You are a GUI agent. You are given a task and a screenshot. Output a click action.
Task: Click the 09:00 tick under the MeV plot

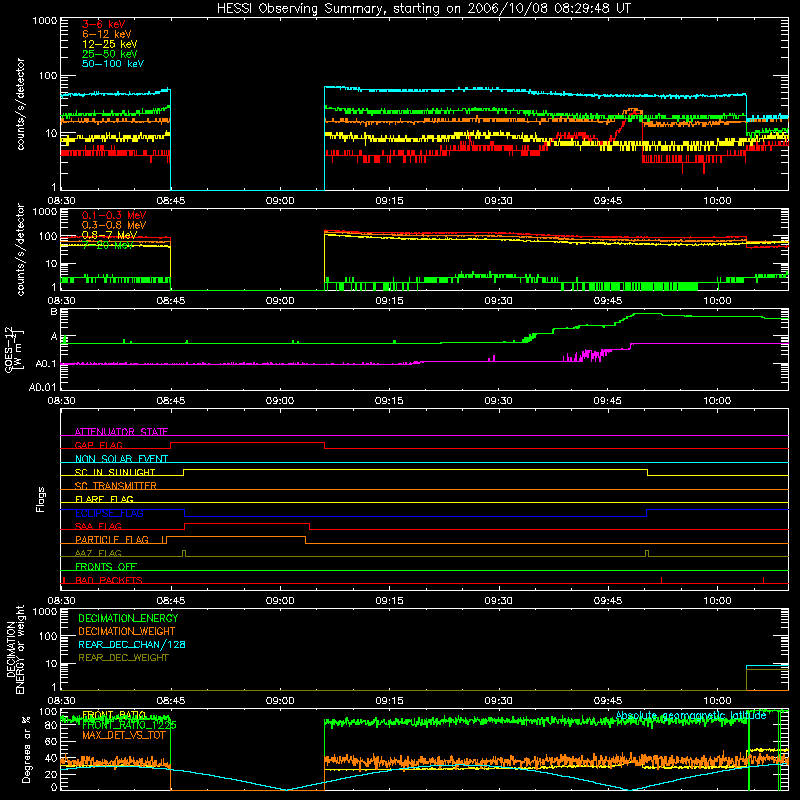[x=280, y=301]
